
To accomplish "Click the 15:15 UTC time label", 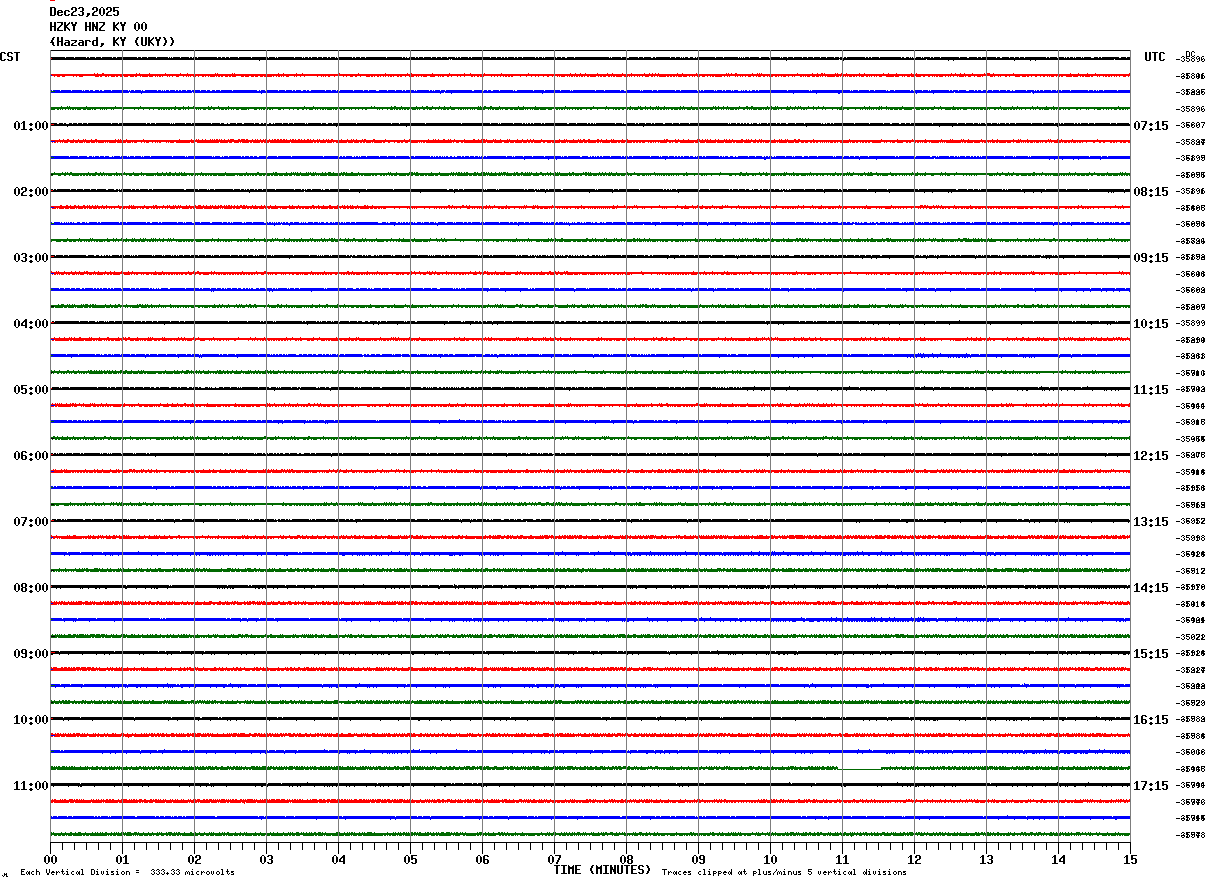I will point(1151,654).
